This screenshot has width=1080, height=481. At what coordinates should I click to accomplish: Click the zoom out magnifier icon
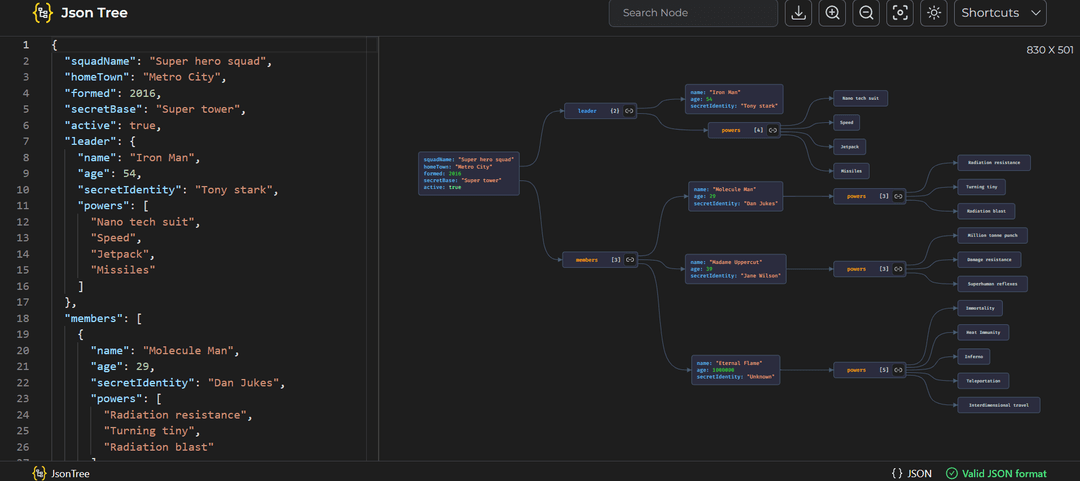coord(866,12)
